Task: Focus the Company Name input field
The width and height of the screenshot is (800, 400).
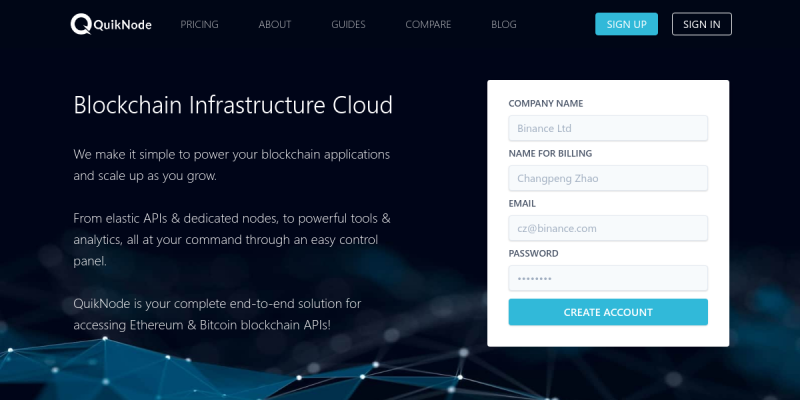Action: click(608, 128)
